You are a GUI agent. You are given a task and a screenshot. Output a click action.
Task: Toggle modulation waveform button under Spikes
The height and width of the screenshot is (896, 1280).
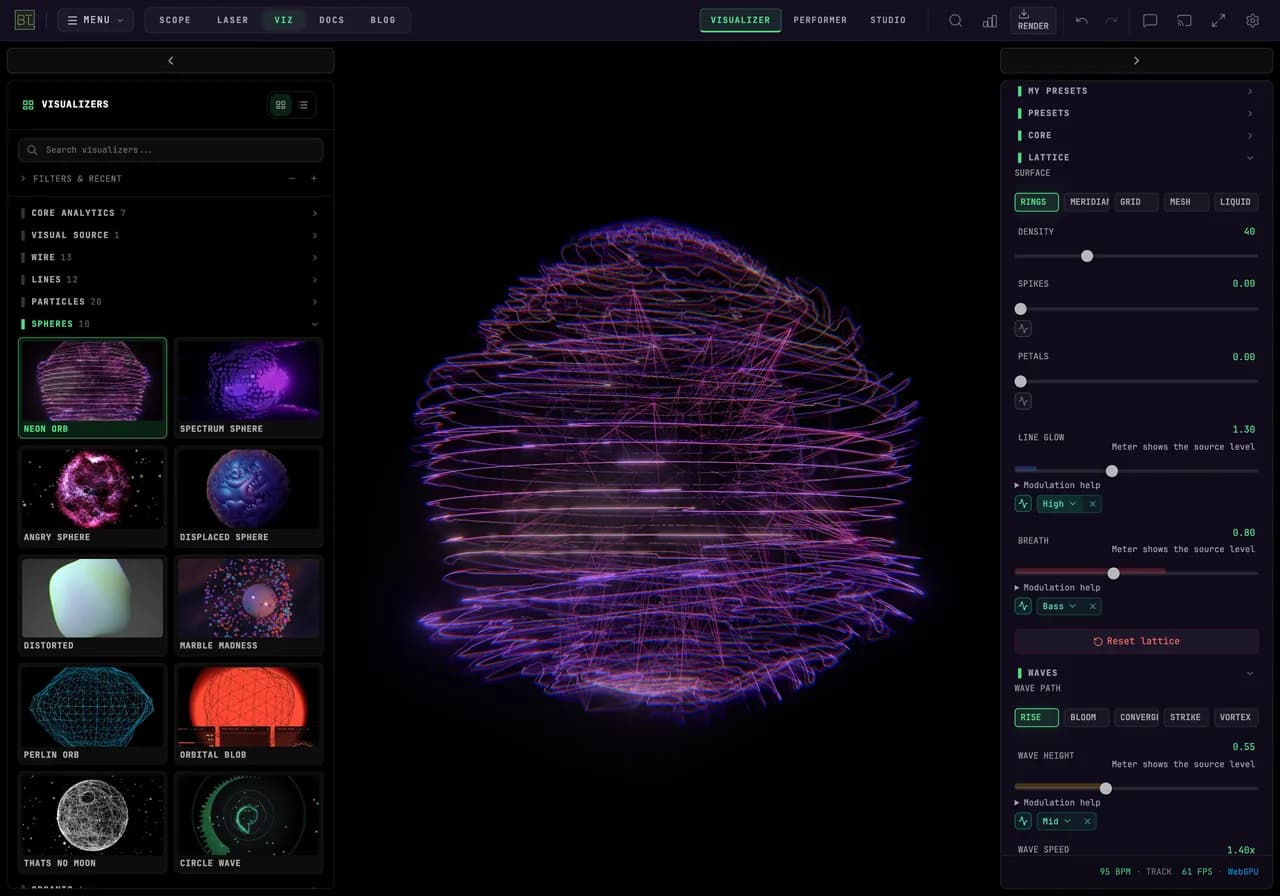tap(1023, 328)
